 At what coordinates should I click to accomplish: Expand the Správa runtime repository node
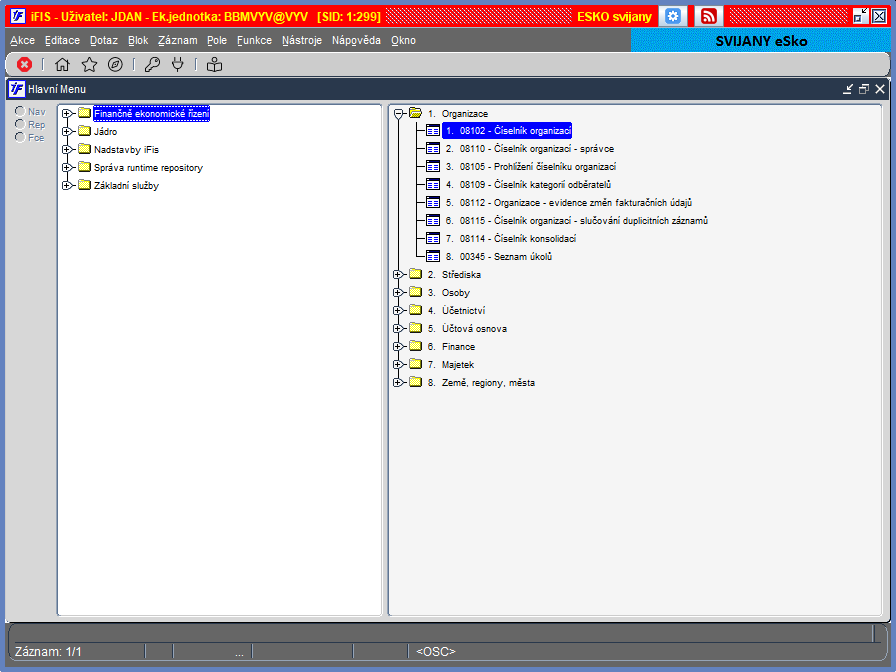[67, 167]
